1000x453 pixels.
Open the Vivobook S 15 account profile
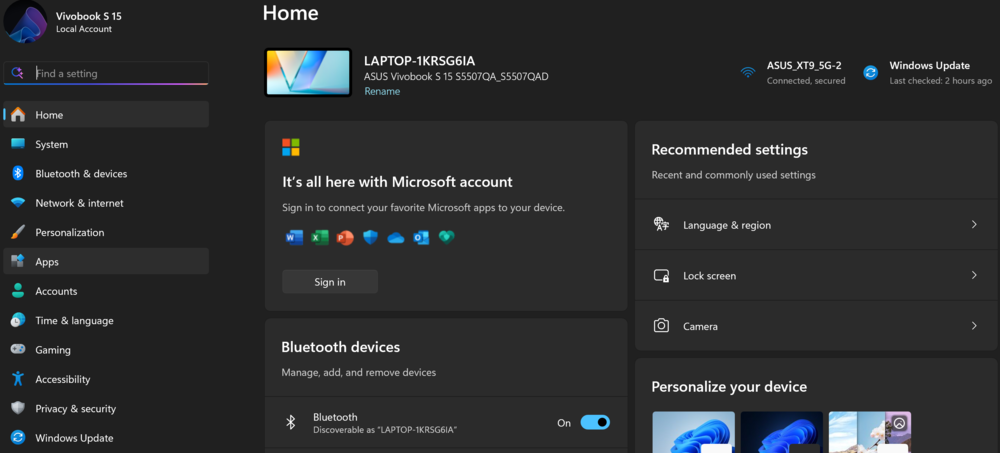tap(64, 22)
